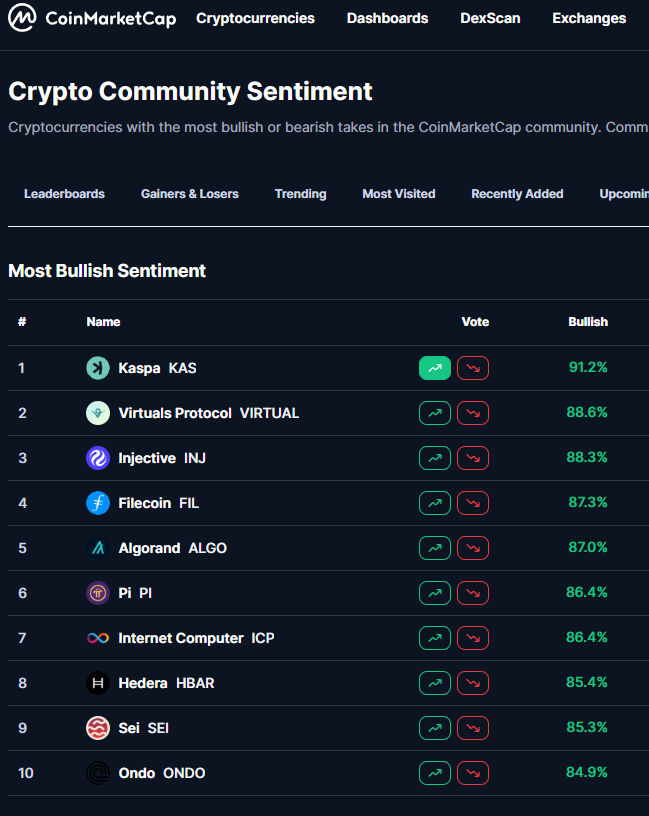Open the Dashboards menu
Screen dimensions: 649x816
387,18
